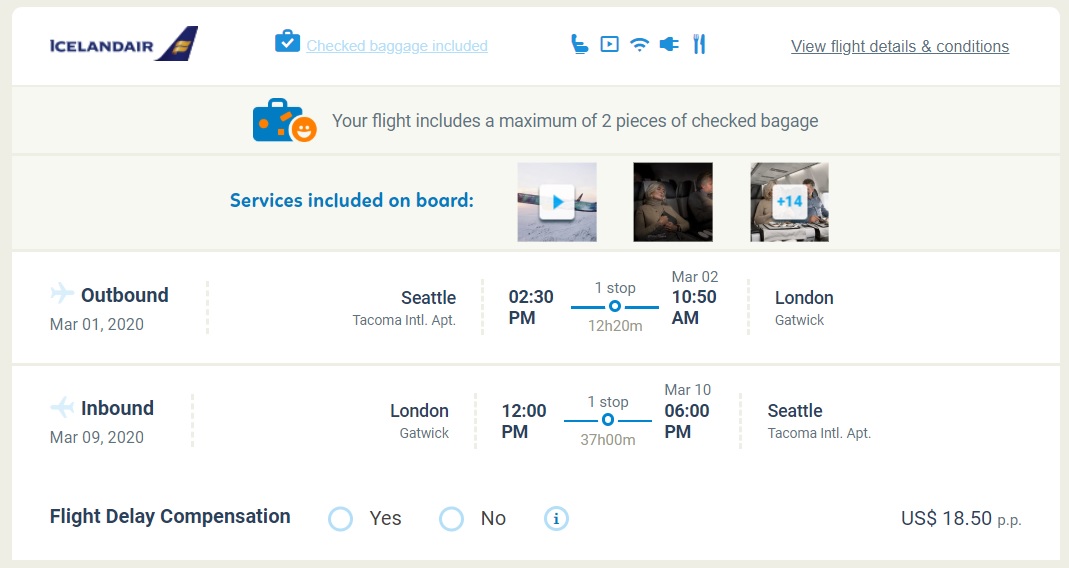Viewport: 1069px width, 568px height.
Task: Select No for Flight Delay Compensation
Action: (x=452, y=519)
